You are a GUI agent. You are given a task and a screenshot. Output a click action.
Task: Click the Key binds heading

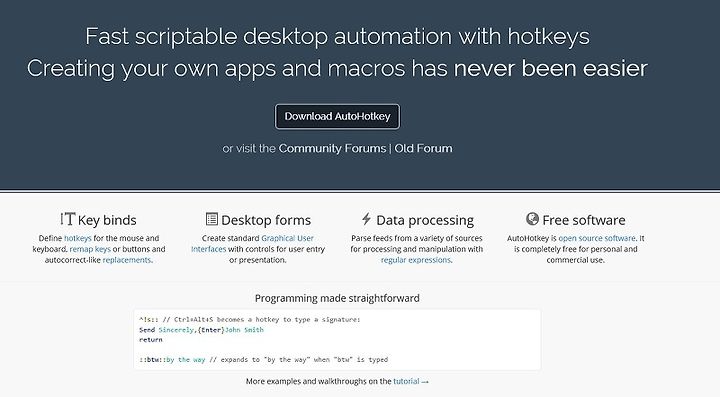[x=107, y=220]
